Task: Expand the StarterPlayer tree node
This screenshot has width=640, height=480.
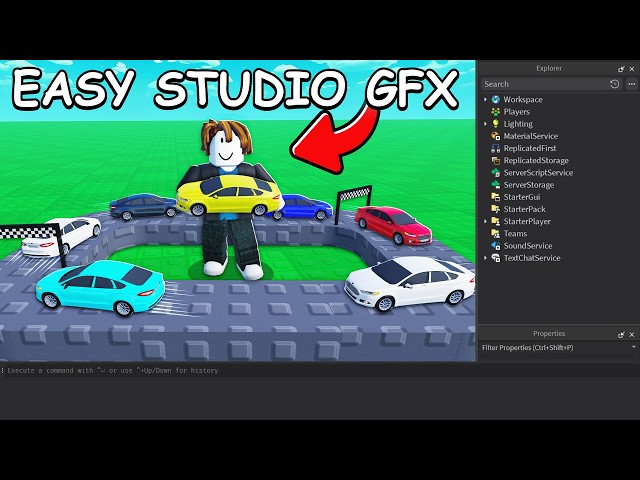Action: click(x=485, y=221)
